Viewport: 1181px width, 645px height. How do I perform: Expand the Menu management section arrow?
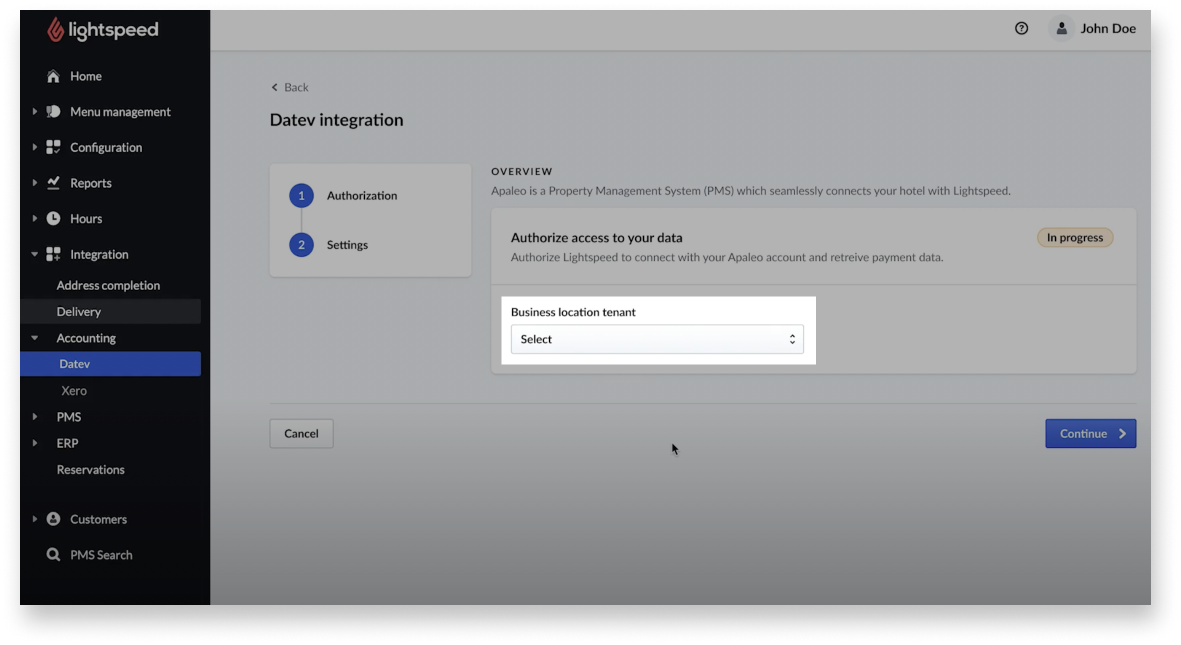pyautogui.click(x=34, y=112)
